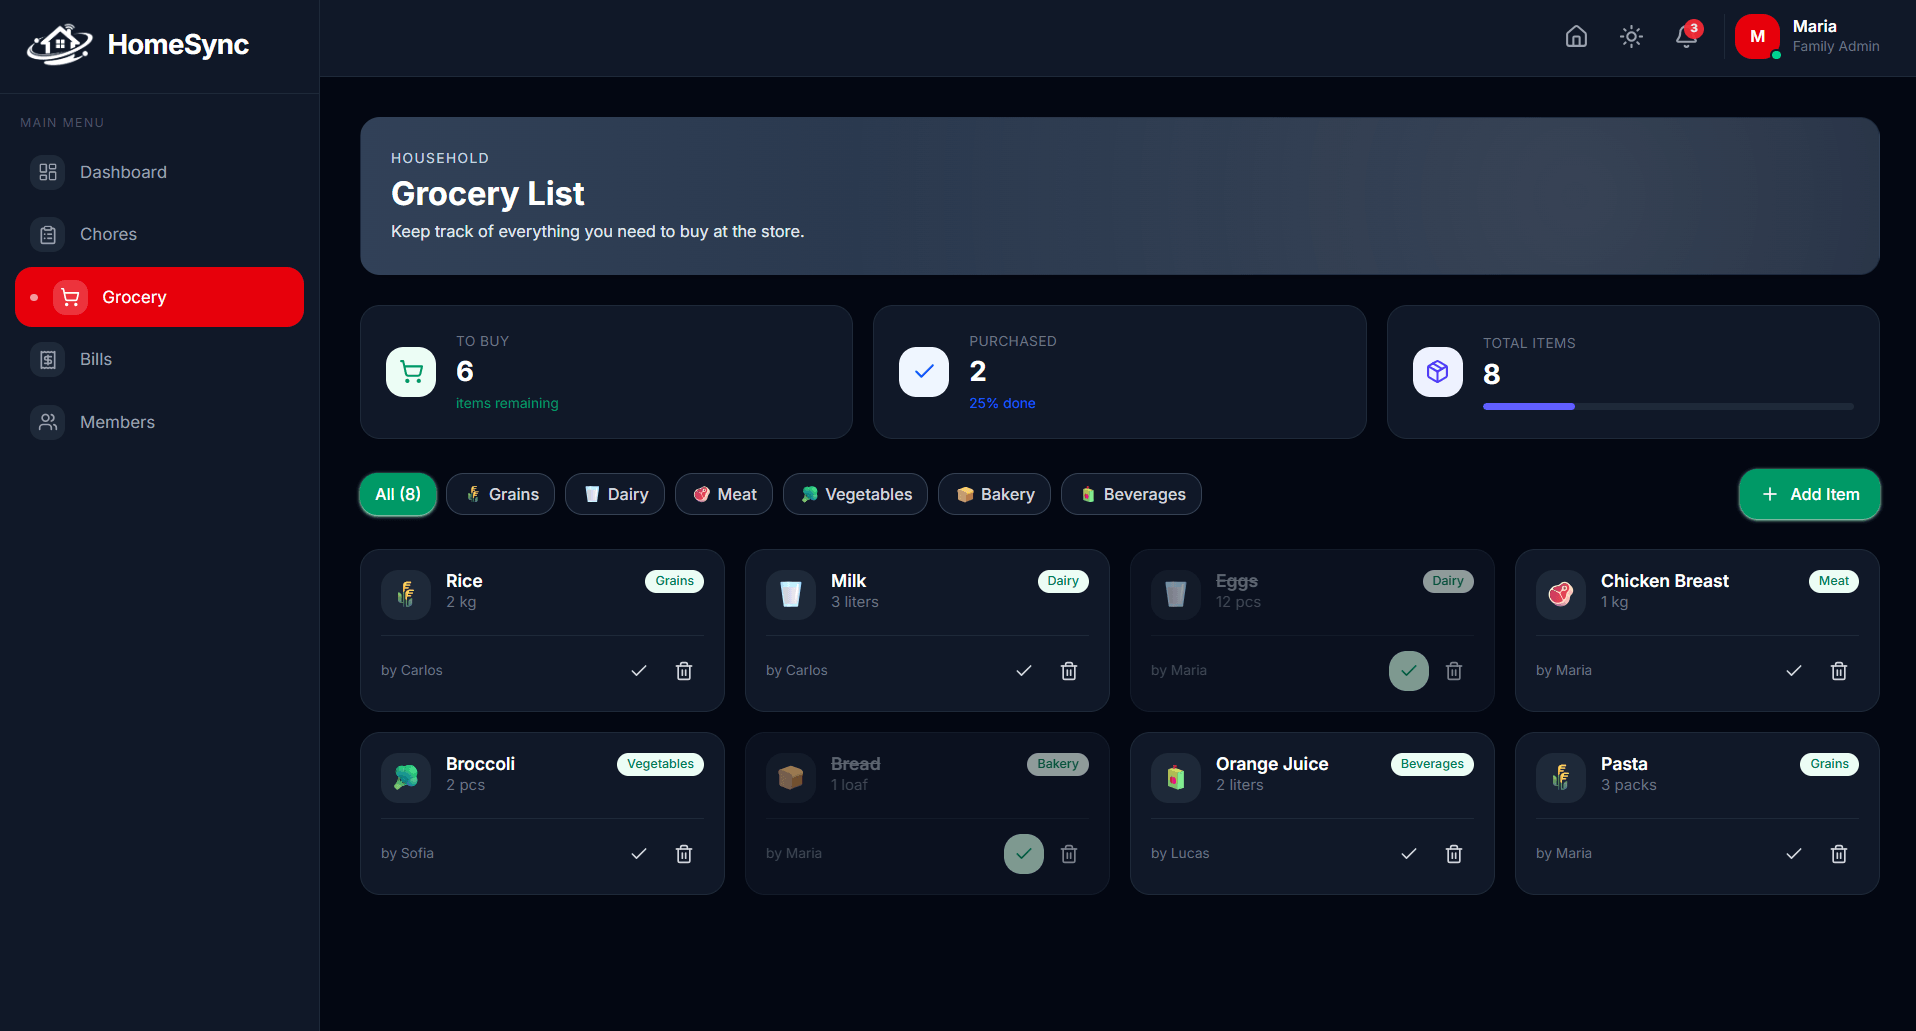Click the Broccoli thumbnail image
Image resolution: width=1916 pixels, height=1031 pixels.
[x=405, y=777]
